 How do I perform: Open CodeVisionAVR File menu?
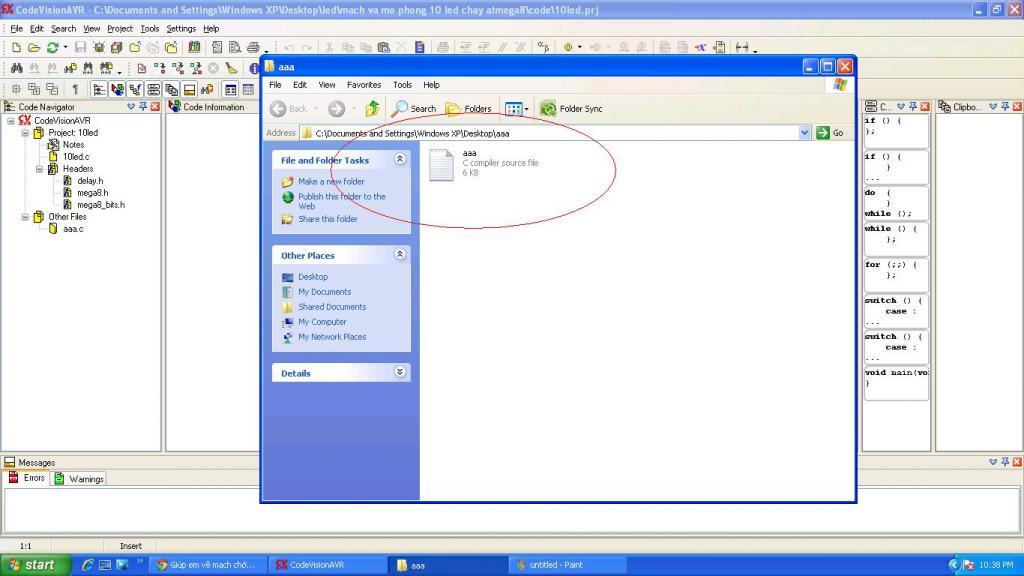point(16,29)
